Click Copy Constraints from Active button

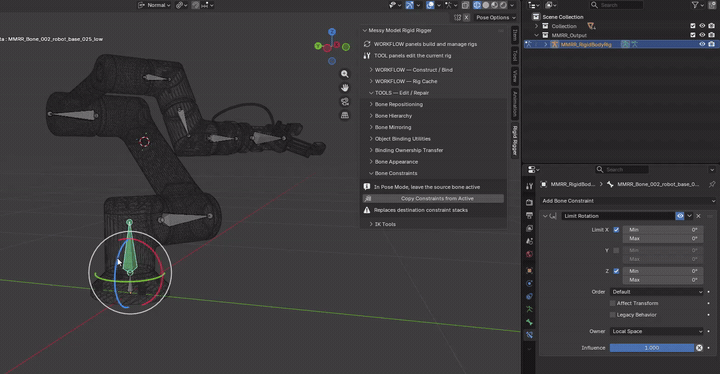coord(433,198)
